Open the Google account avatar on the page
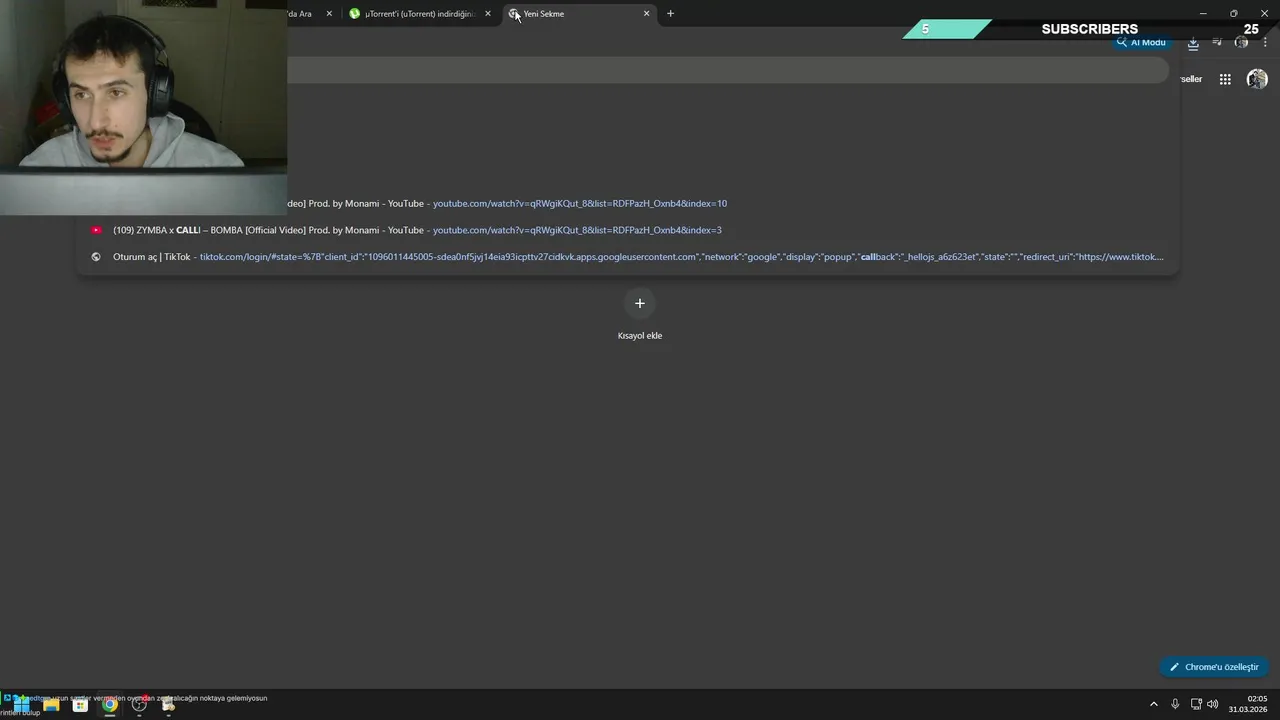This screenshot has height=720, width=1280. click(x=1257, y=79)
